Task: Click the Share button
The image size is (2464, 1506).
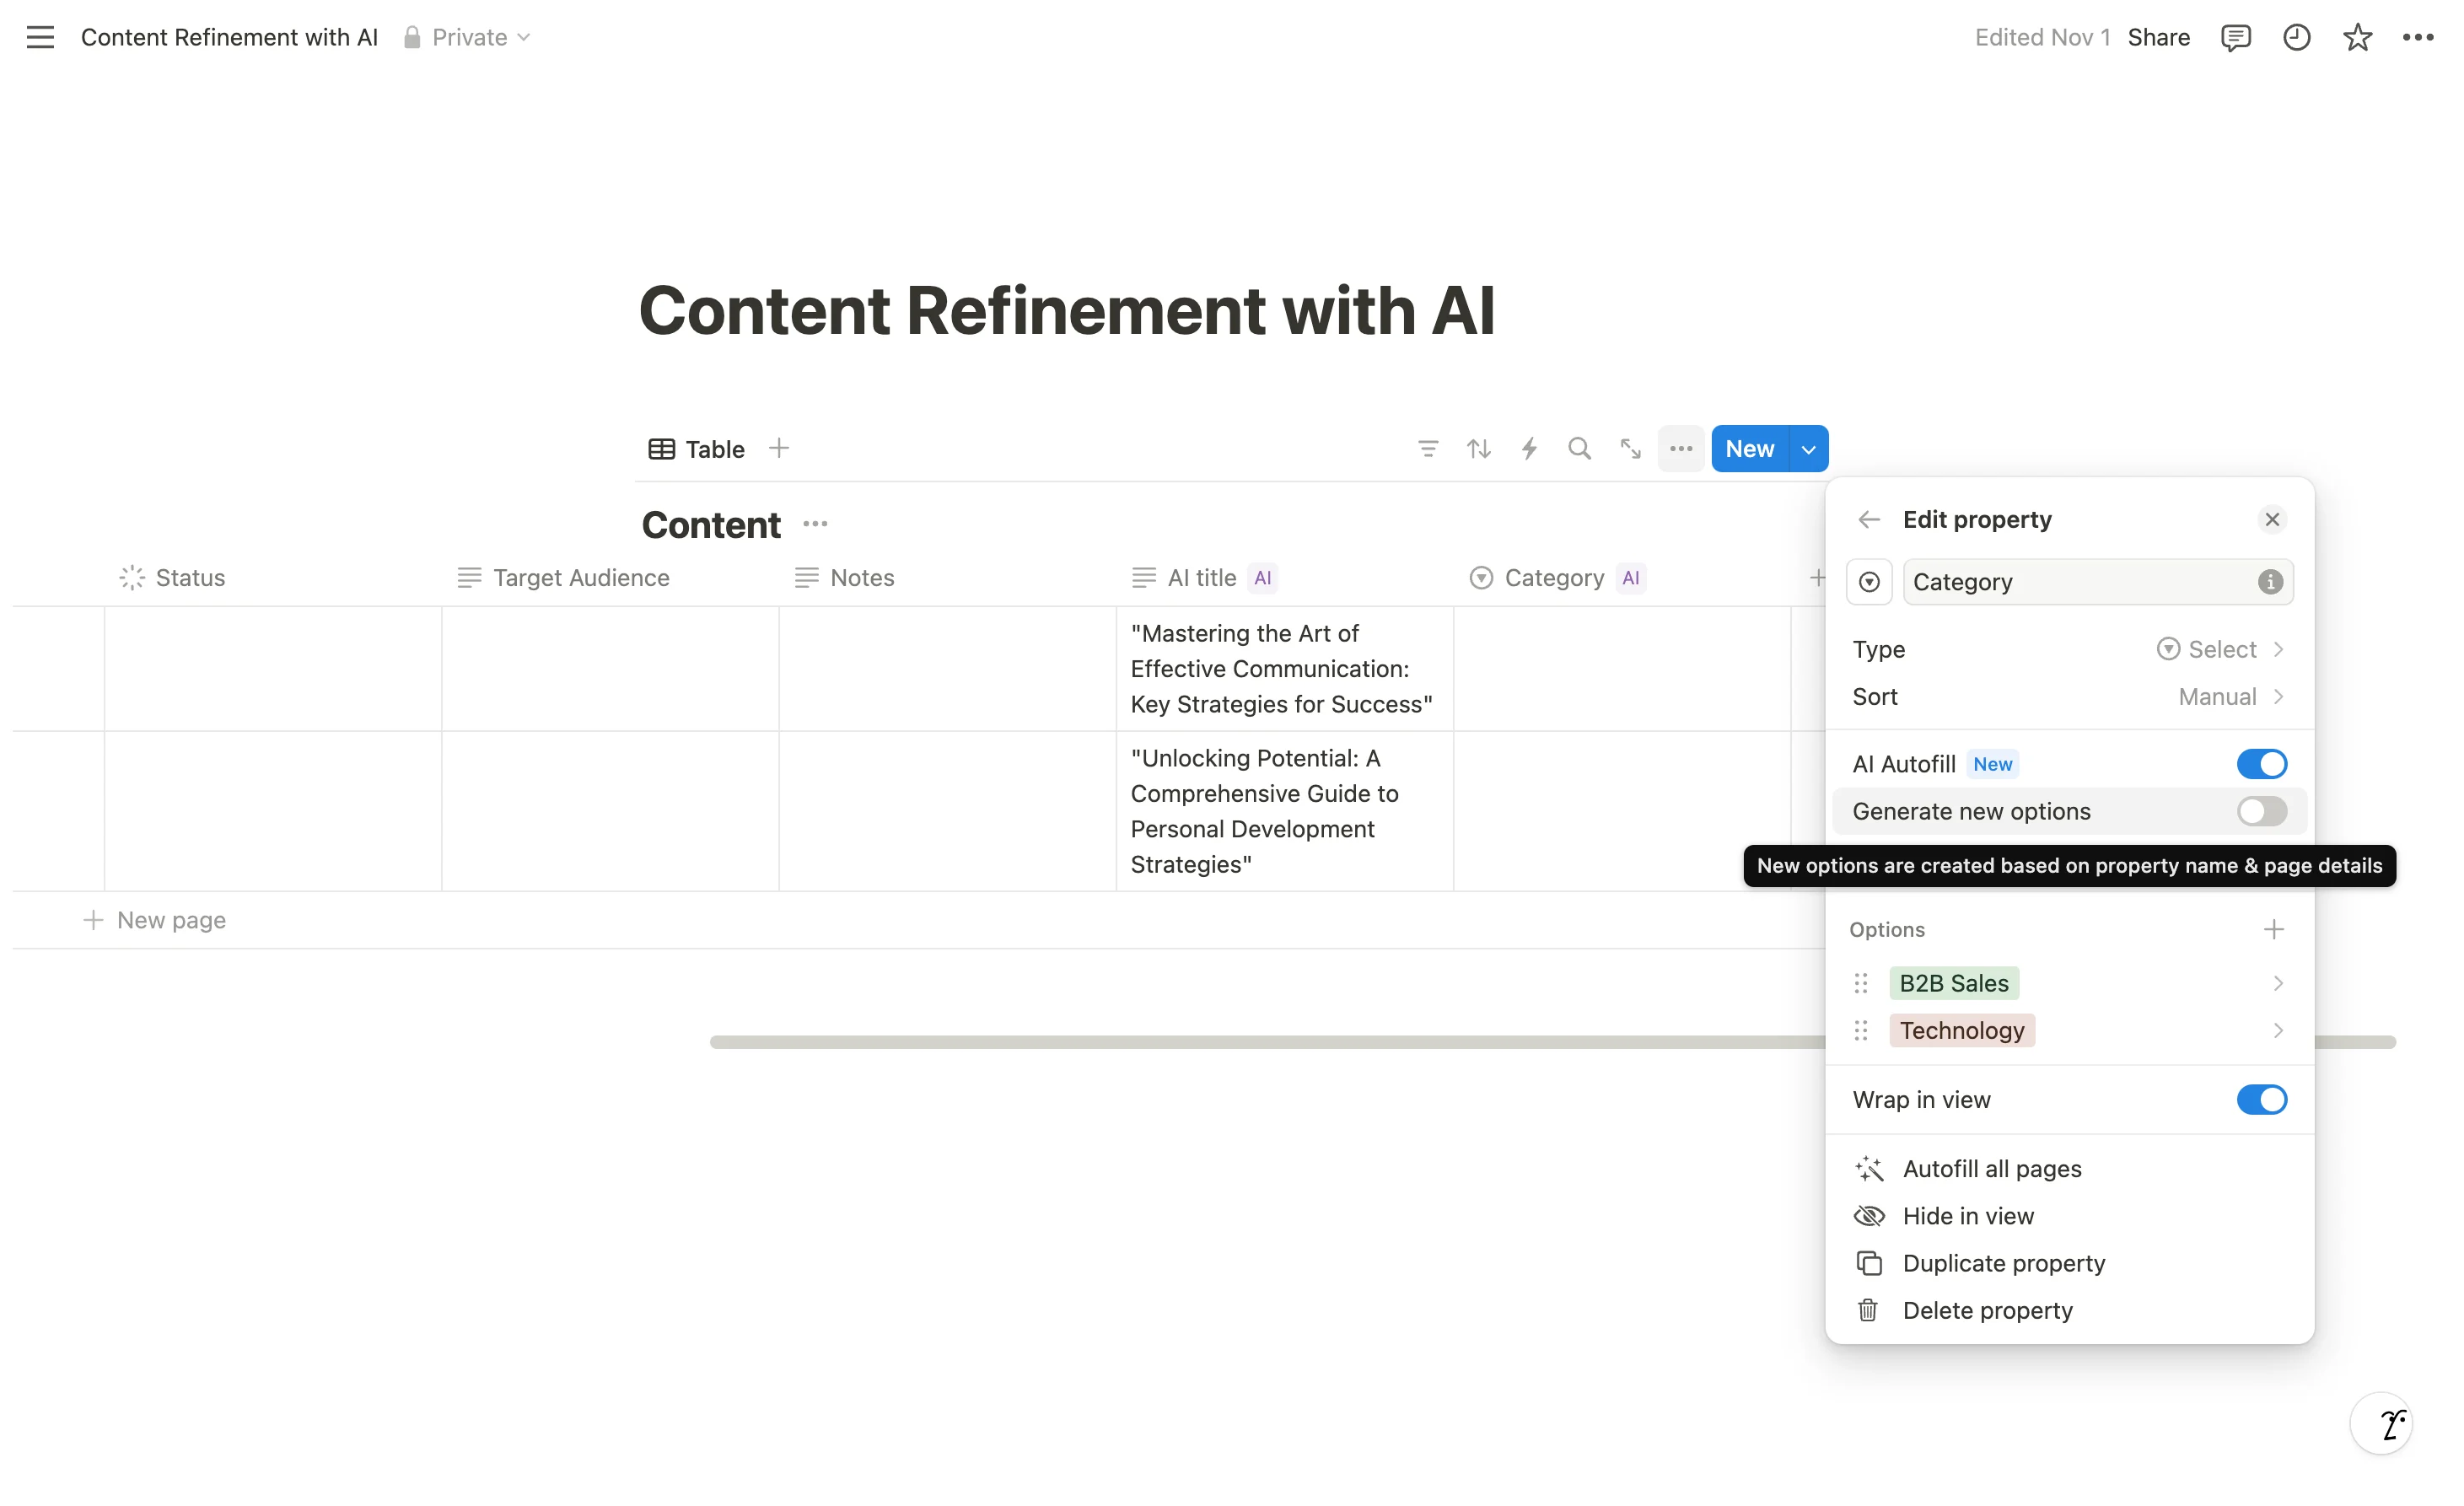Action: pyautogui.click(x=2158, y=37)
